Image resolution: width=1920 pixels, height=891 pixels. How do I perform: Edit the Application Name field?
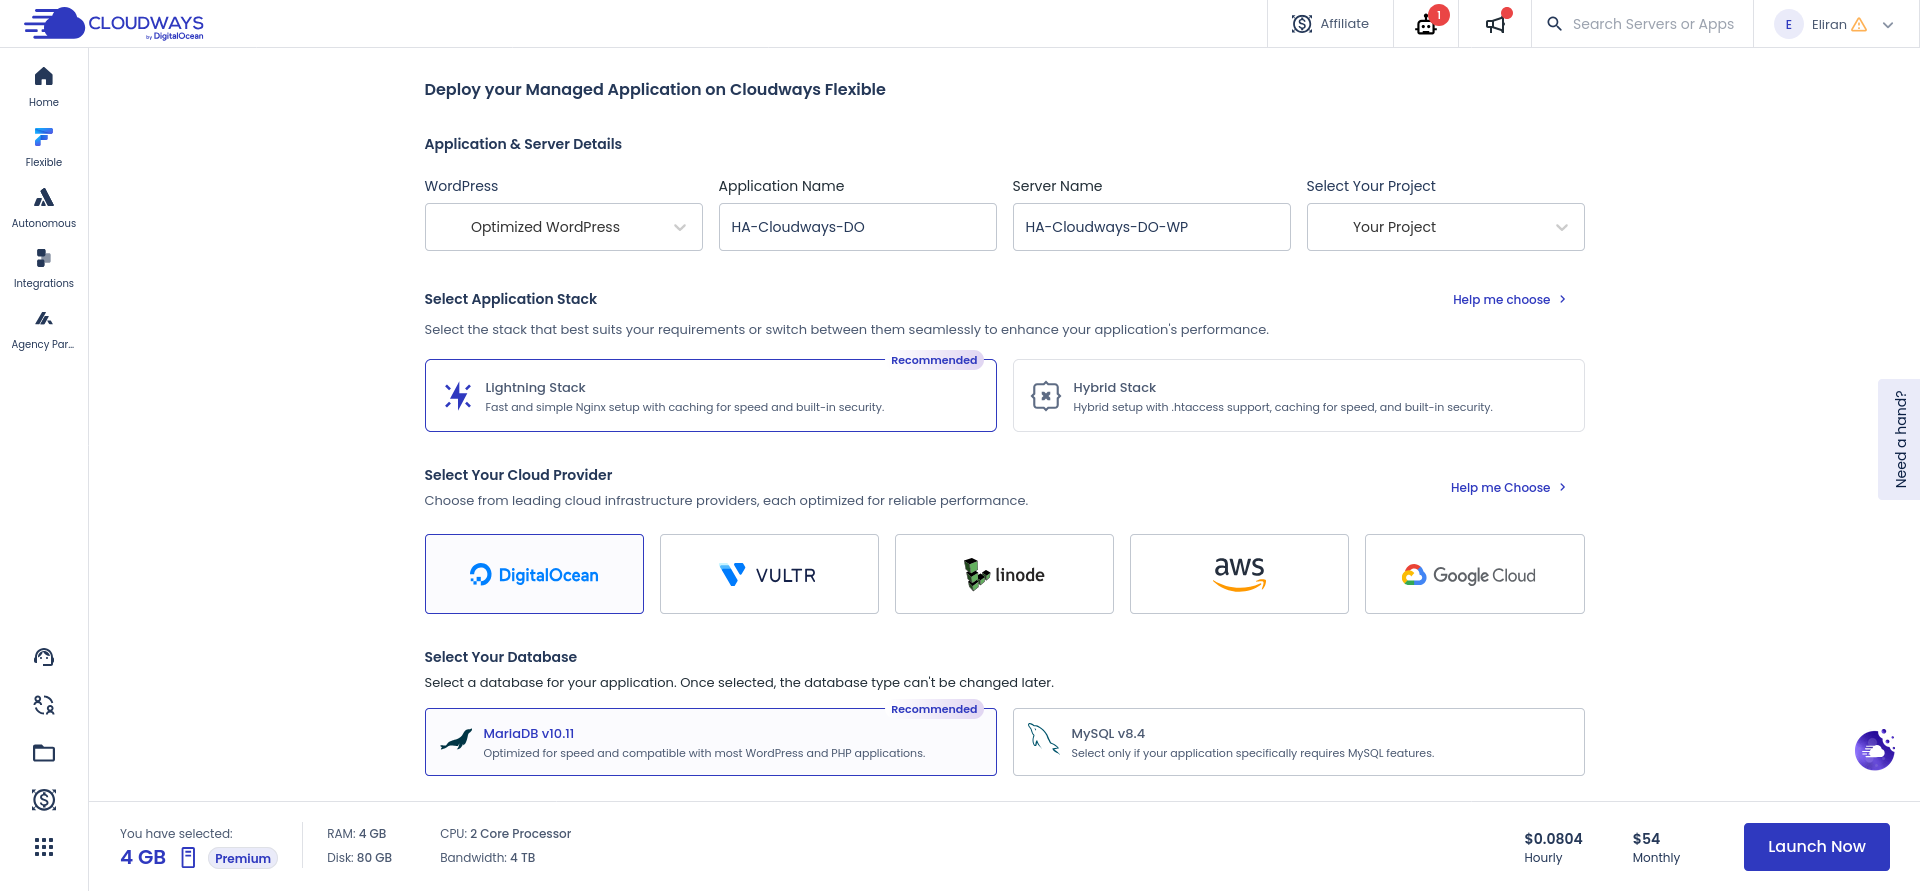click(858, 227)
